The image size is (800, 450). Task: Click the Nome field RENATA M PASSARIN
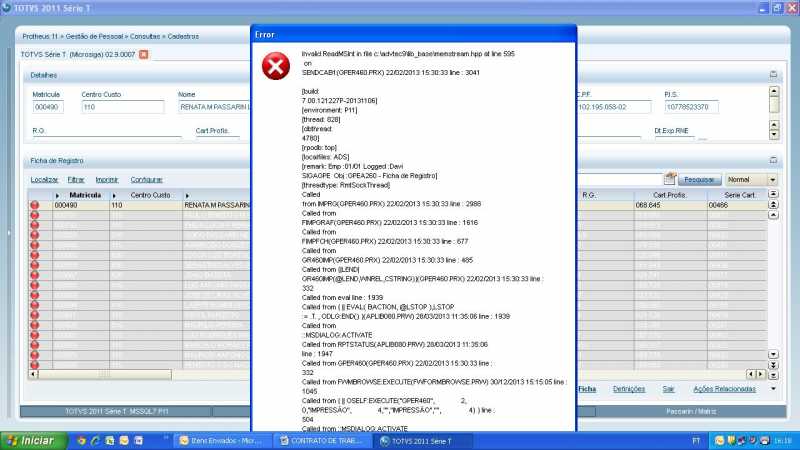click(214, 107)
